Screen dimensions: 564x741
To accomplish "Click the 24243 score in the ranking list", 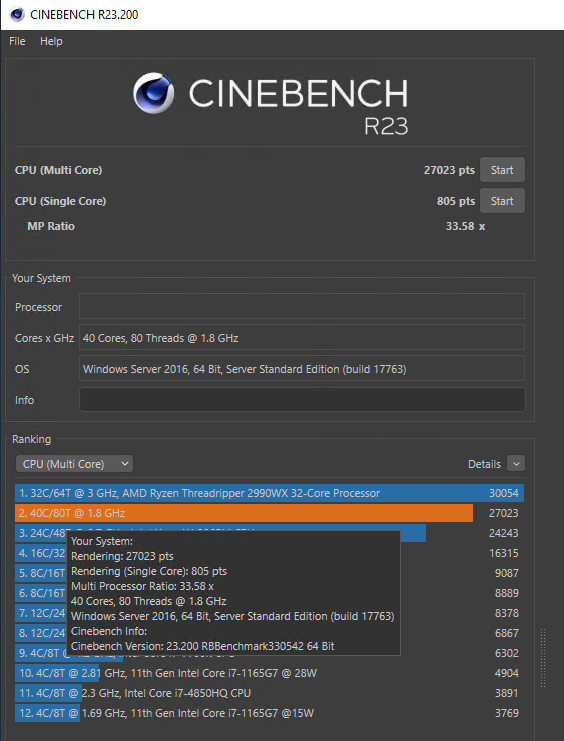I will point(503,533).
